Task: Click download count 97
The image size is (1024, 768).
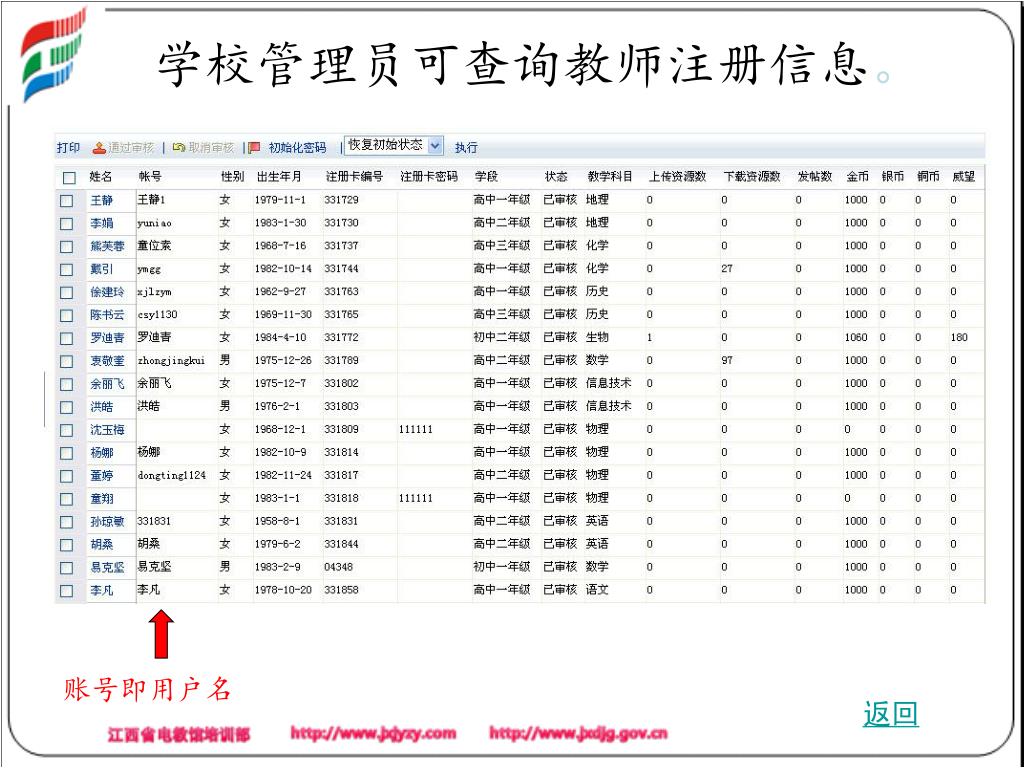Action: click(727, 360)
